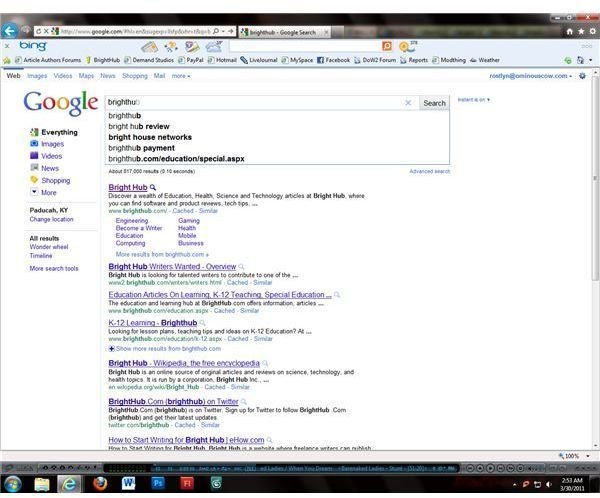Image resolution: width=600 pixels, height=498 pixels.
Task: Open Windows Start button
Action: point(13,484)
